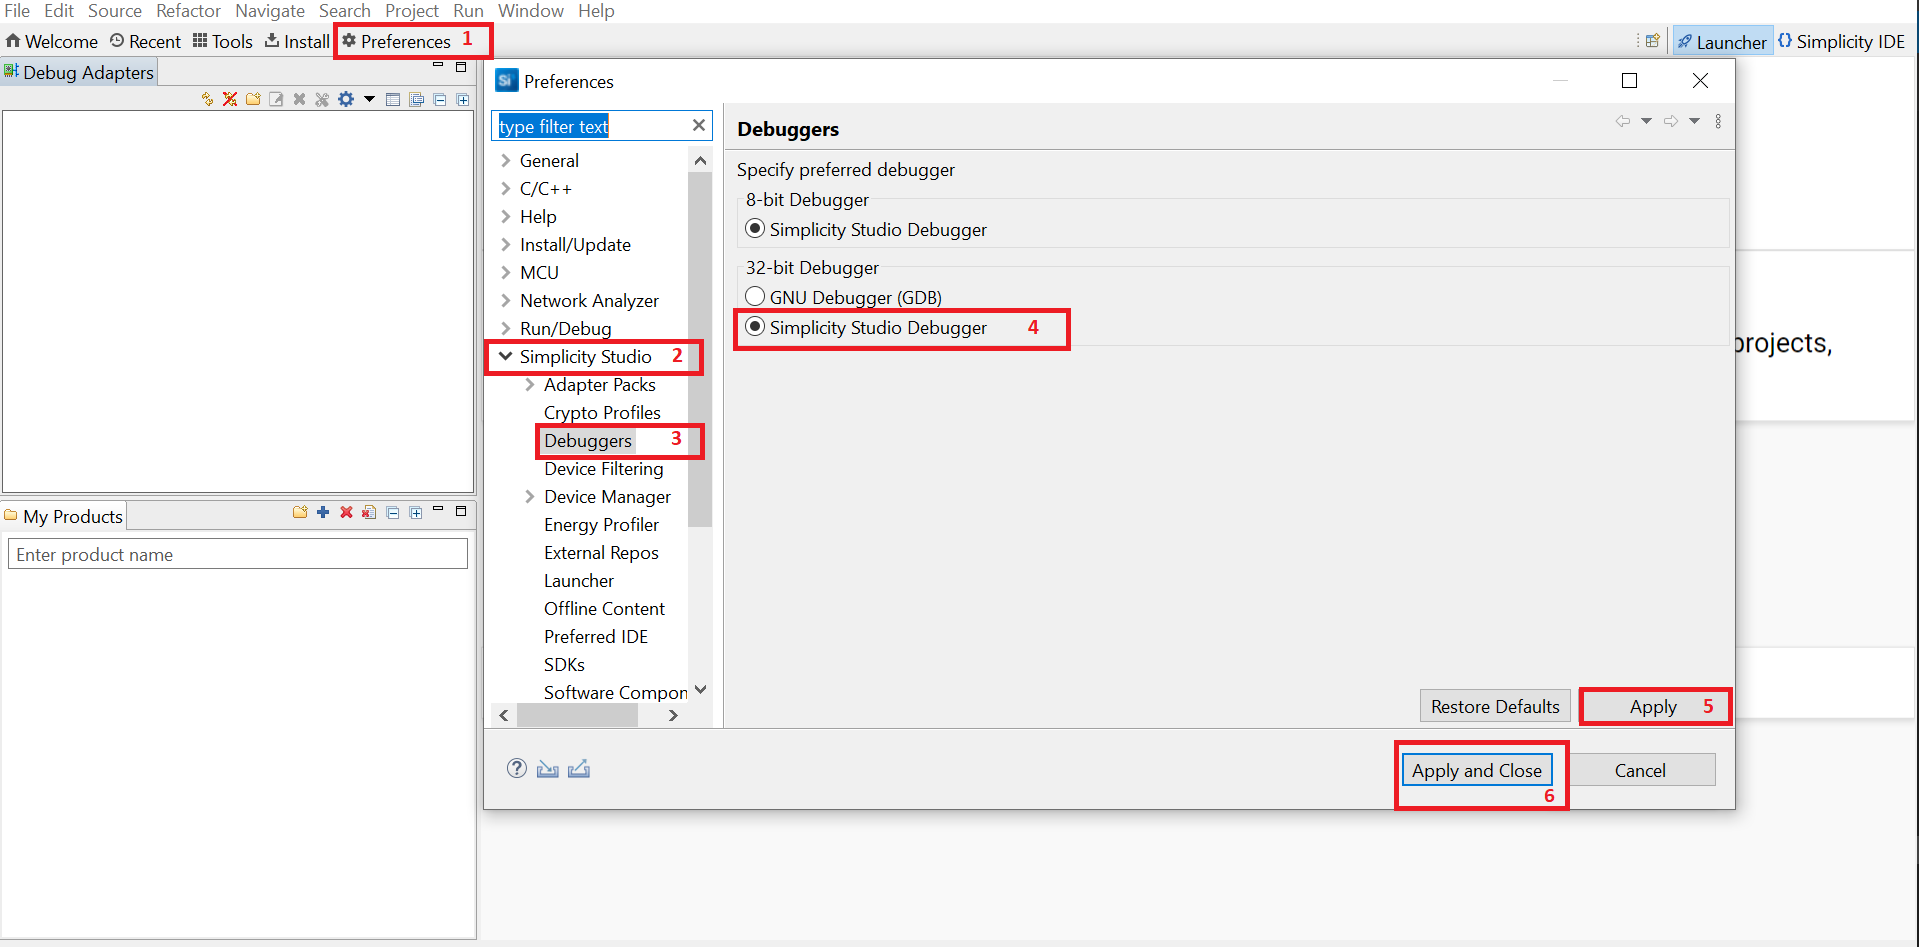Click Apply and Close button
1919x947 pixels.
point(1476,770)
